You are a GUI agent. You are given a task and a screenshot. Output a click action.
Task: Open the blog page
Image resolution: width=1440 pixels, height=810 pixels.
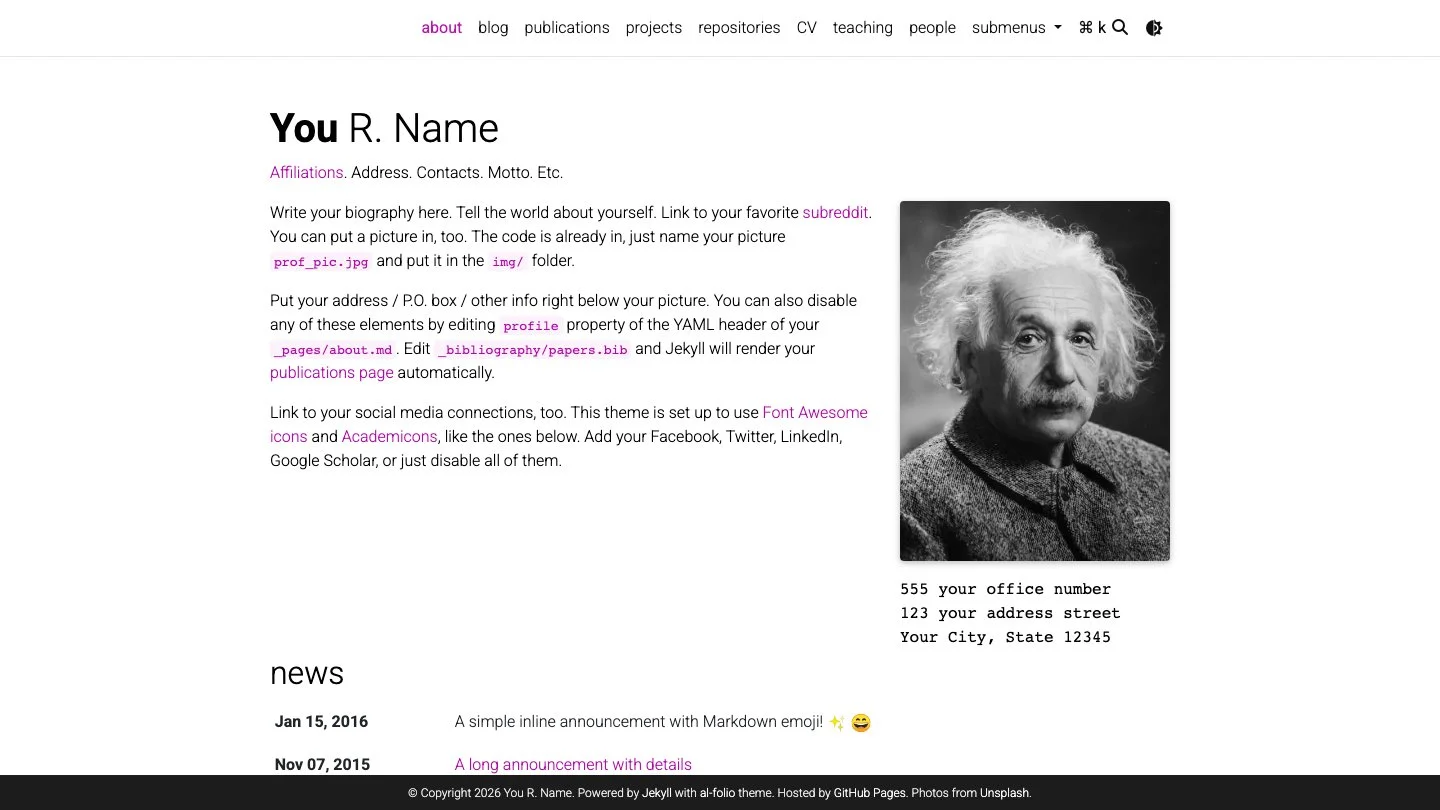pyautogui.click(x=493, y=28)
